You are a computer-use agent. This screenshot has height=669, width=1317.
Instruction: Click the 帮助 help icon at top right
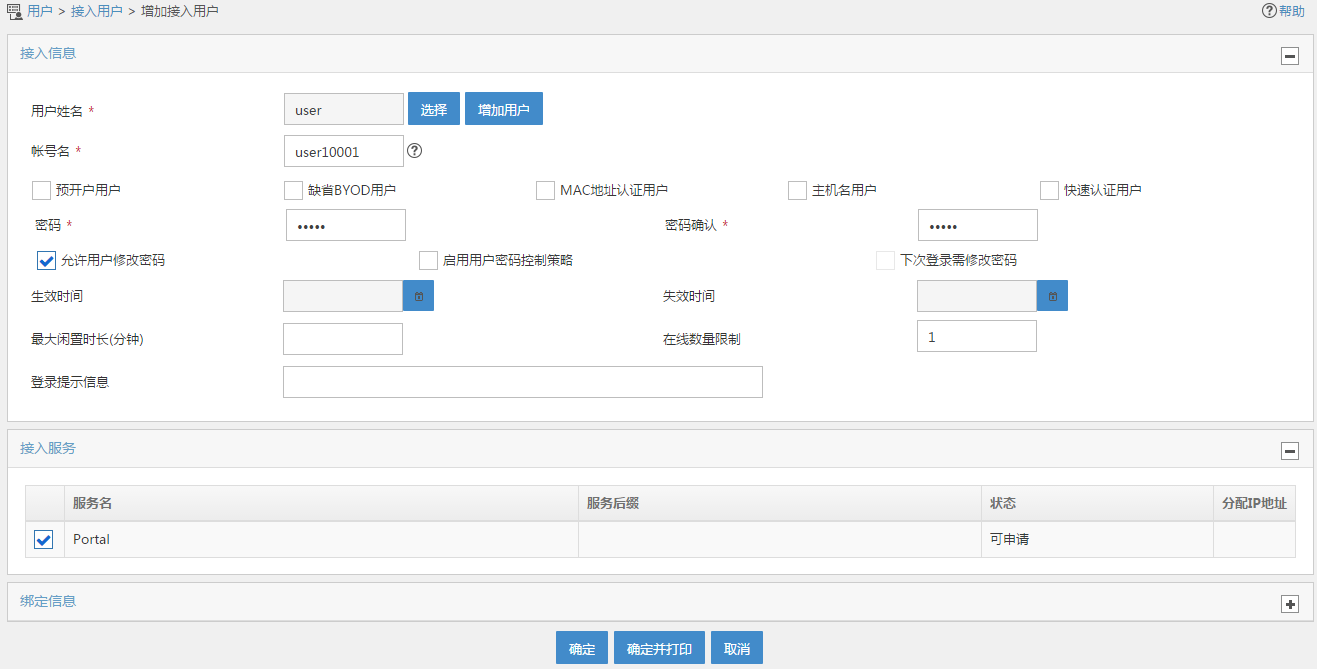[1269, 11]
